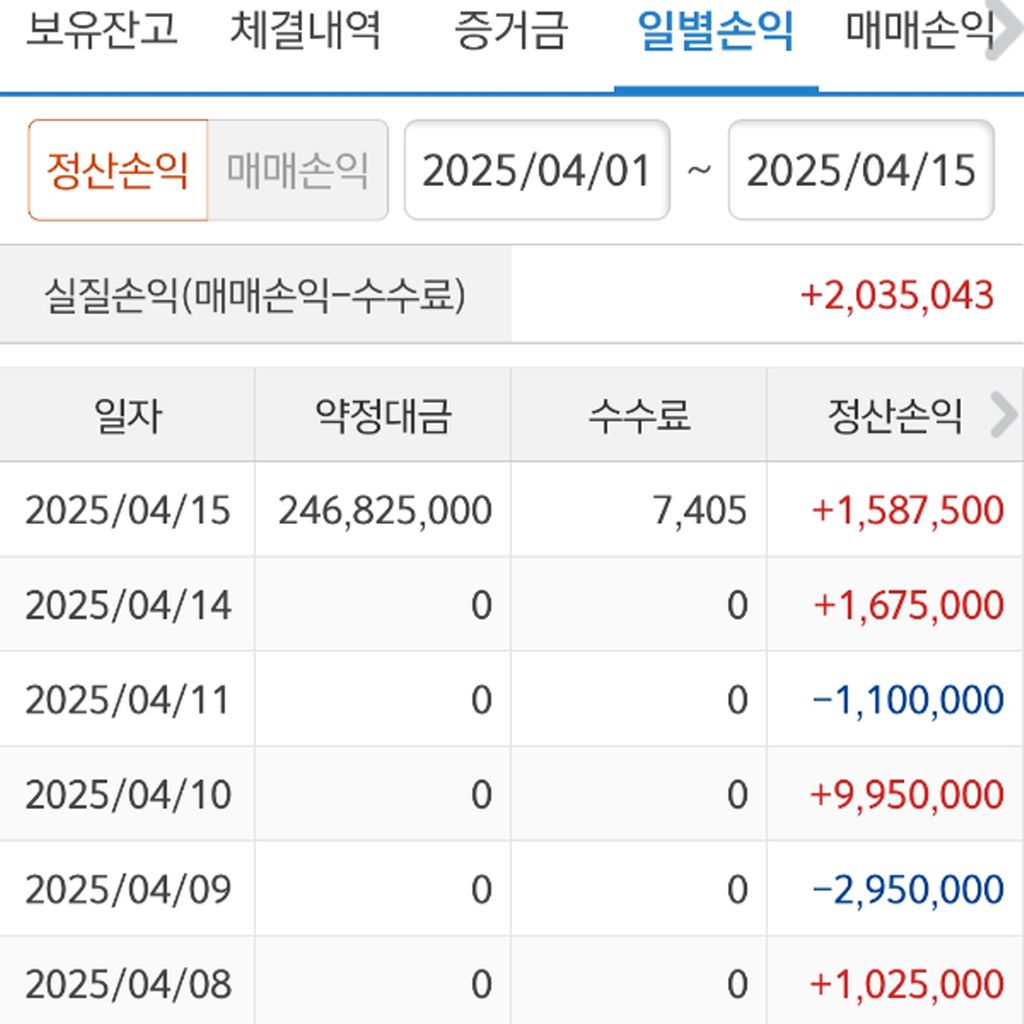
Task: Click the 정산손익 column header text
Action: point(894,416)
